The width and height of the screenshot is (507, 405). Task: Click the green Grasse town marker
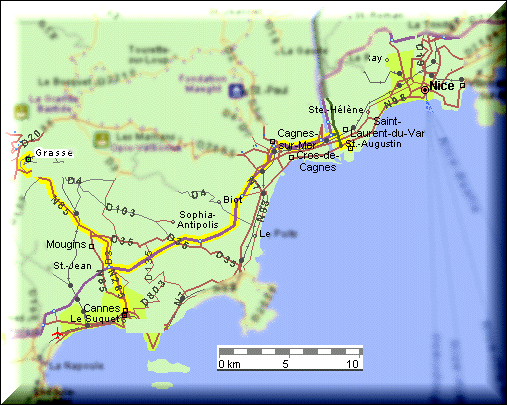28,160
